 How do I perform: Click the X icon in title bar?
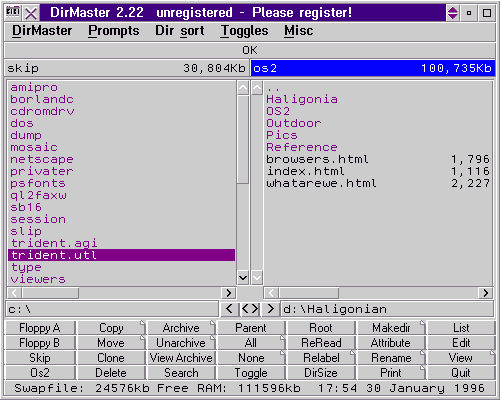31,13
